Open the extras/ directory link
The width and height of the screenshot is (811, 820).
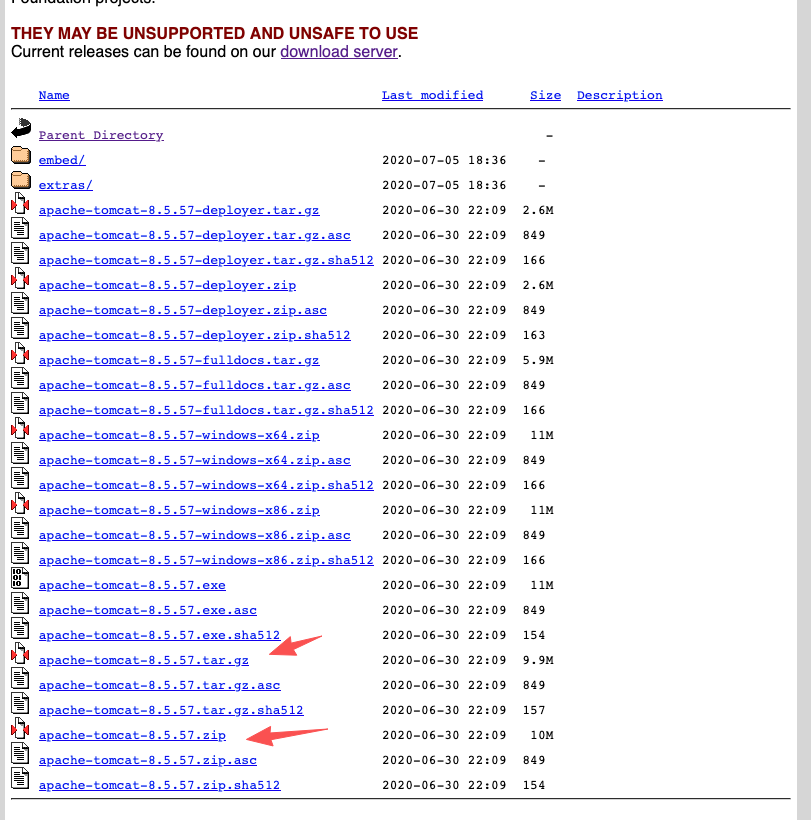click(x=65, y=185)
